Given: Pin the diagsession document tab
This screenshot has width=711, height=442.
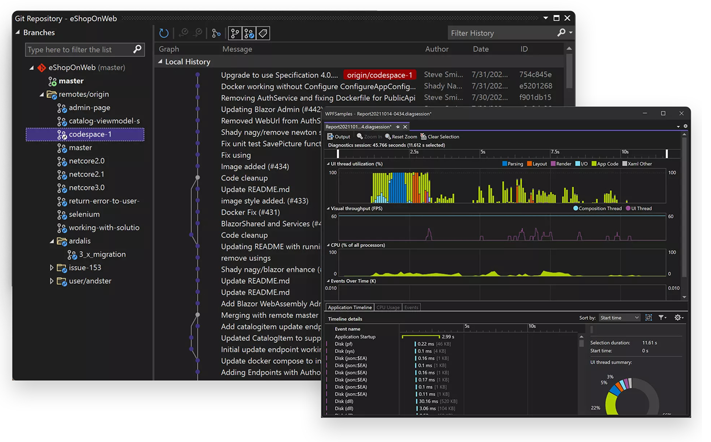Looking at the screenshot, I should [398, 127].
